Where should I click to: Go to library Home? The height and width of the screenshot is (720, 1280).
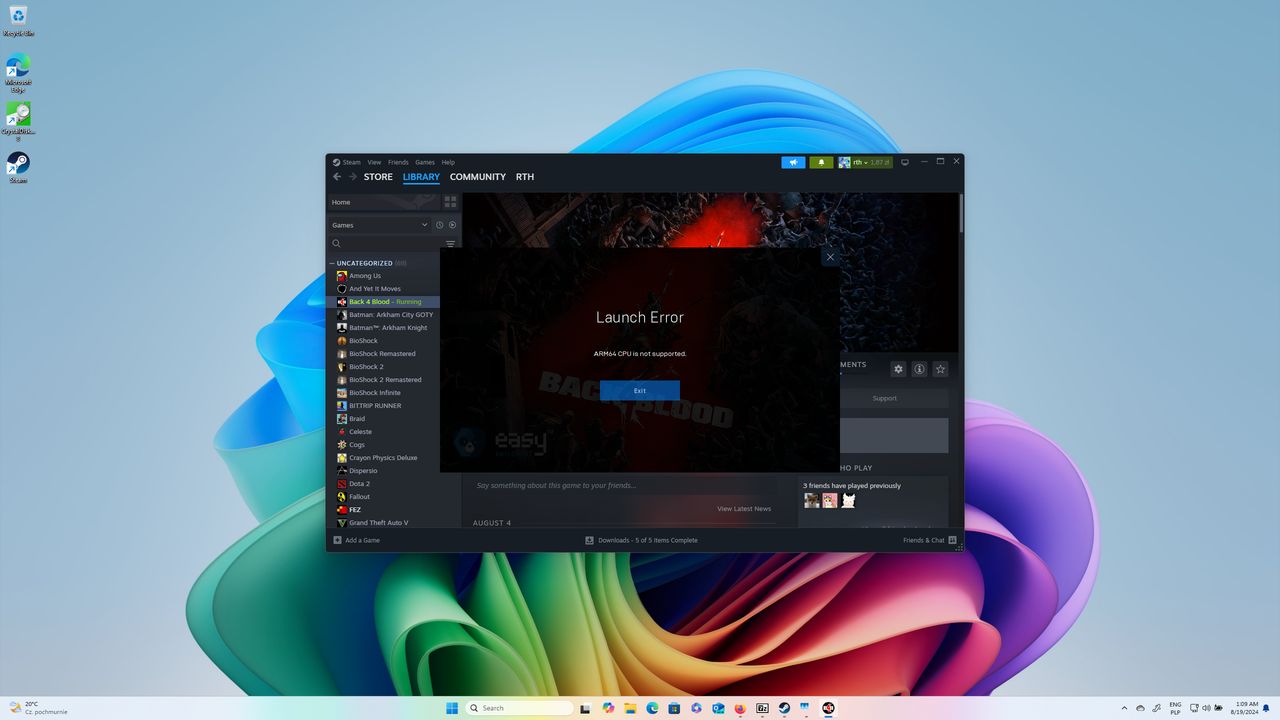pyautogui.click(x=384, y=202)
